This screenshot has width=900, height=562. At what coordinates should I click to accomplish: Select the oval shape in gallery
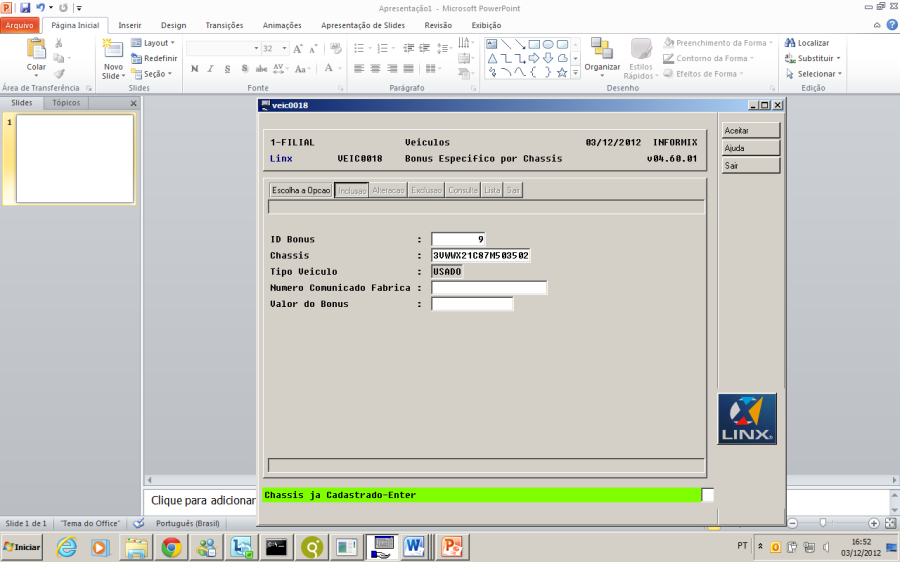tap(548, 44)
